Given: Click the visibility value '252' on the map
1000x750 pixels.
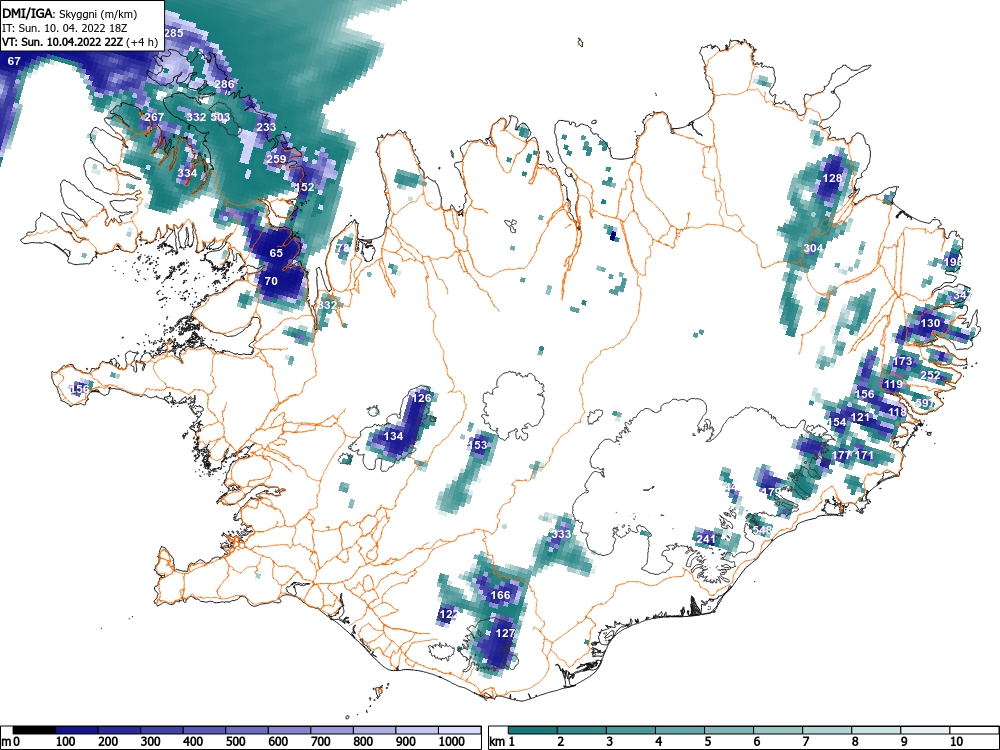Looking at the screenshot, I should [x=930, y=375].
